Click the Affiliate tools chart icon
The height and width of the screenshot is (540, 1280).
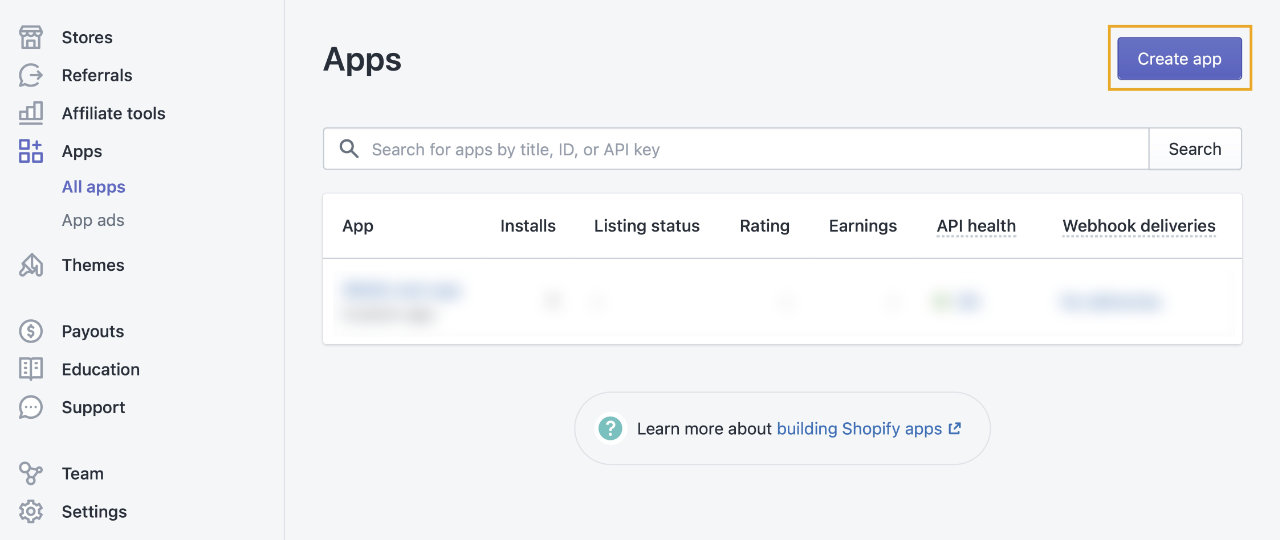point(31,113)
